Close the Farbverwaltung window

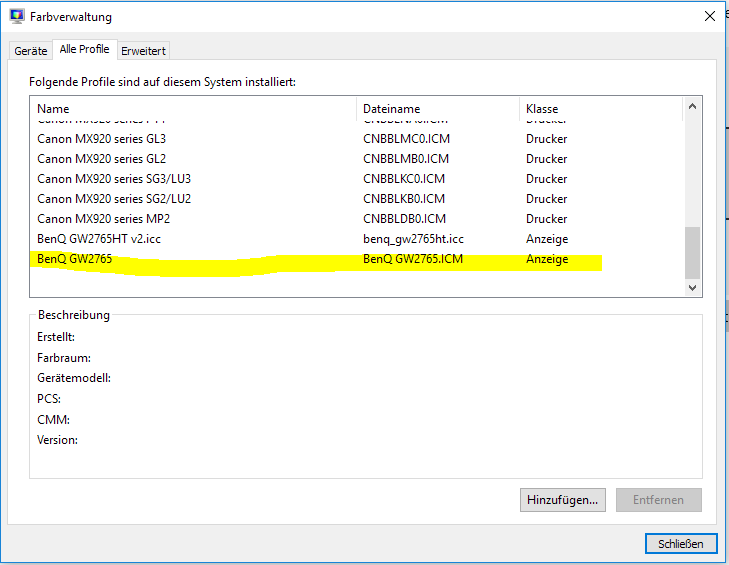point(709,16)
